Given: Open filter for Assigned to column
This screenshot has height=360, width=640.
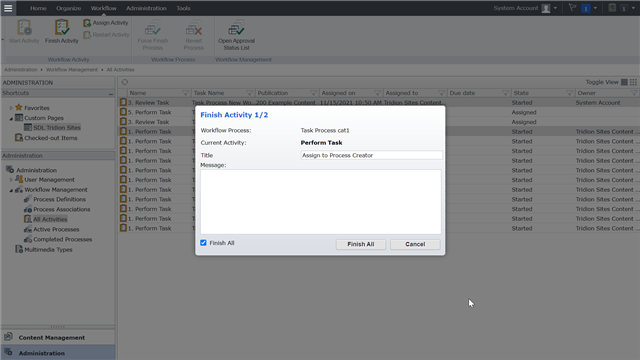Looking at the screenshot, I should click(x=441, y=93).
